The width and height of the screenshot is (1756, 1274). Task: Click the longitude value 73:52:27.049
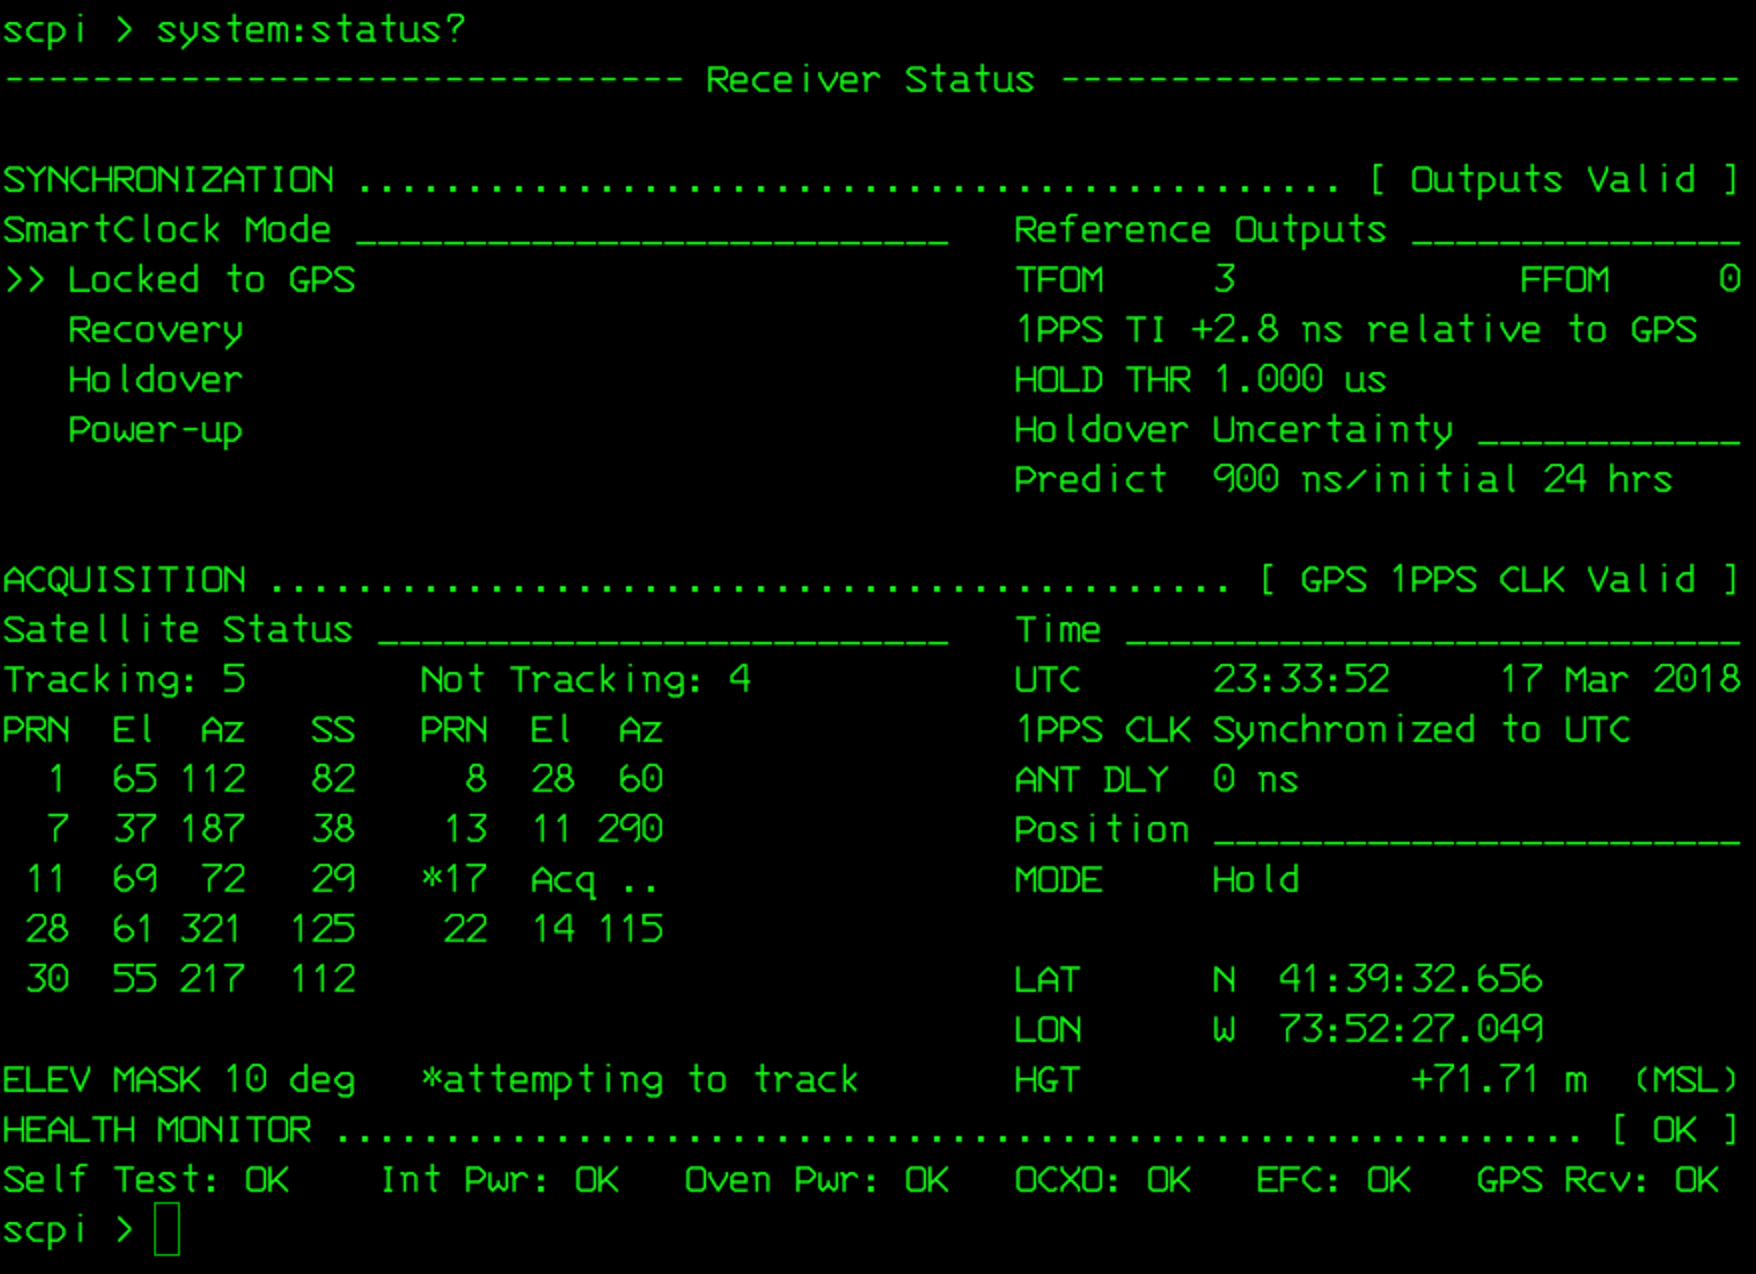1410,1029
